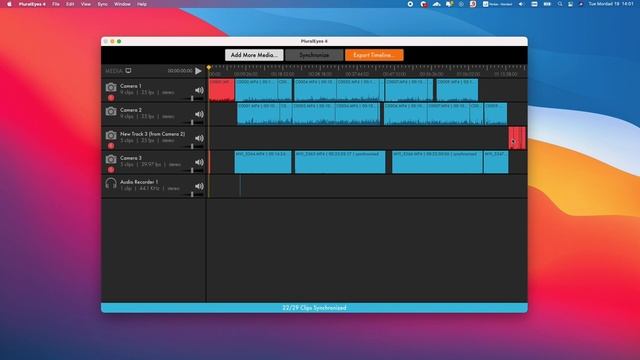Mute New Track 3 speaker
The image size is (640, 360).
(x=199, y=138)
